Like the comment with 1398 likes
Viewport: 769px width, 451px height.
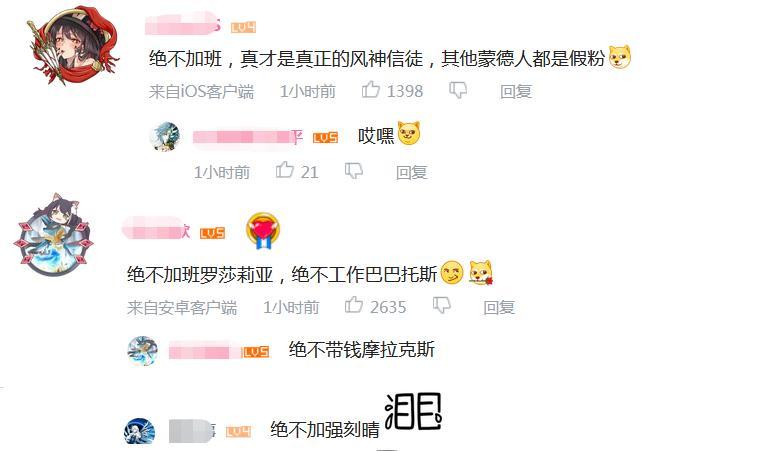coord(371,90)
